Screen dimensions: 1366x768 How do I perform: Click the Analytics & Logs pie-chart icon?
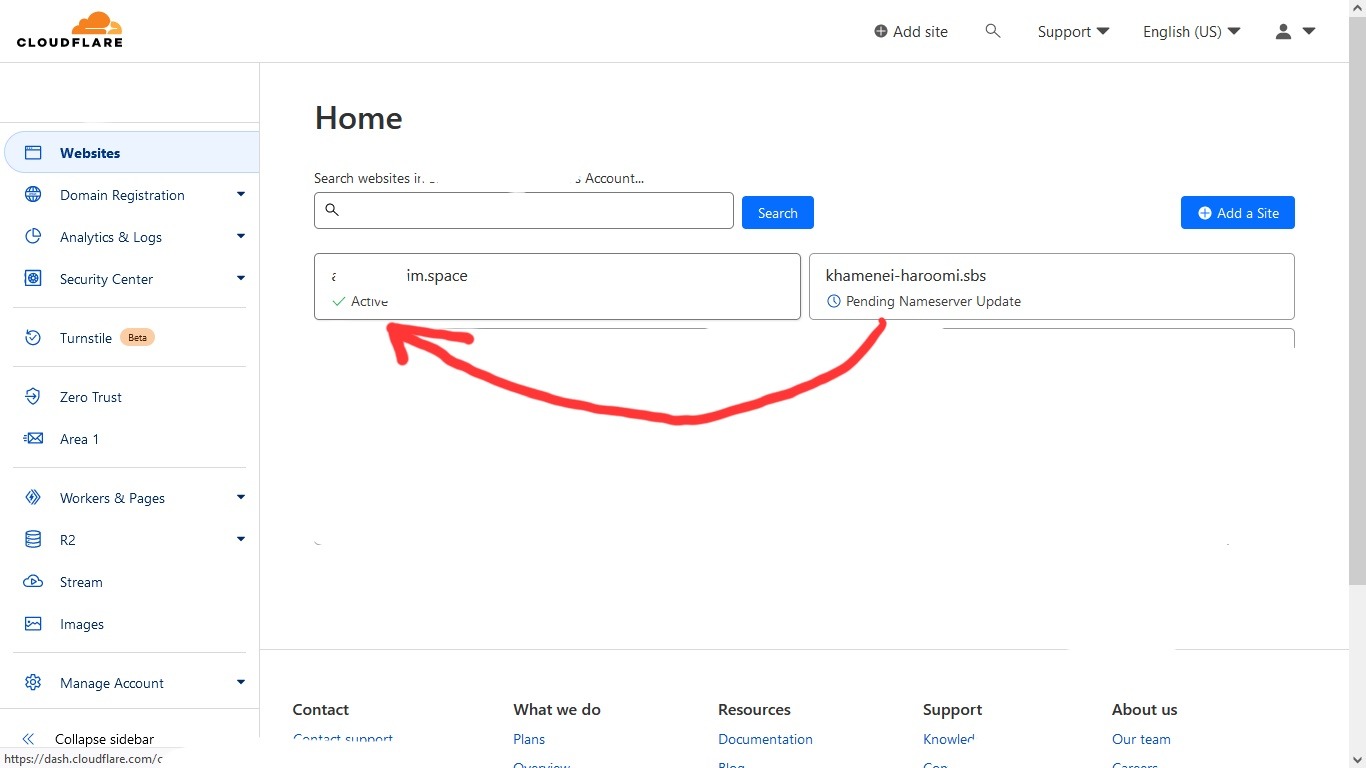pos(33,237)
